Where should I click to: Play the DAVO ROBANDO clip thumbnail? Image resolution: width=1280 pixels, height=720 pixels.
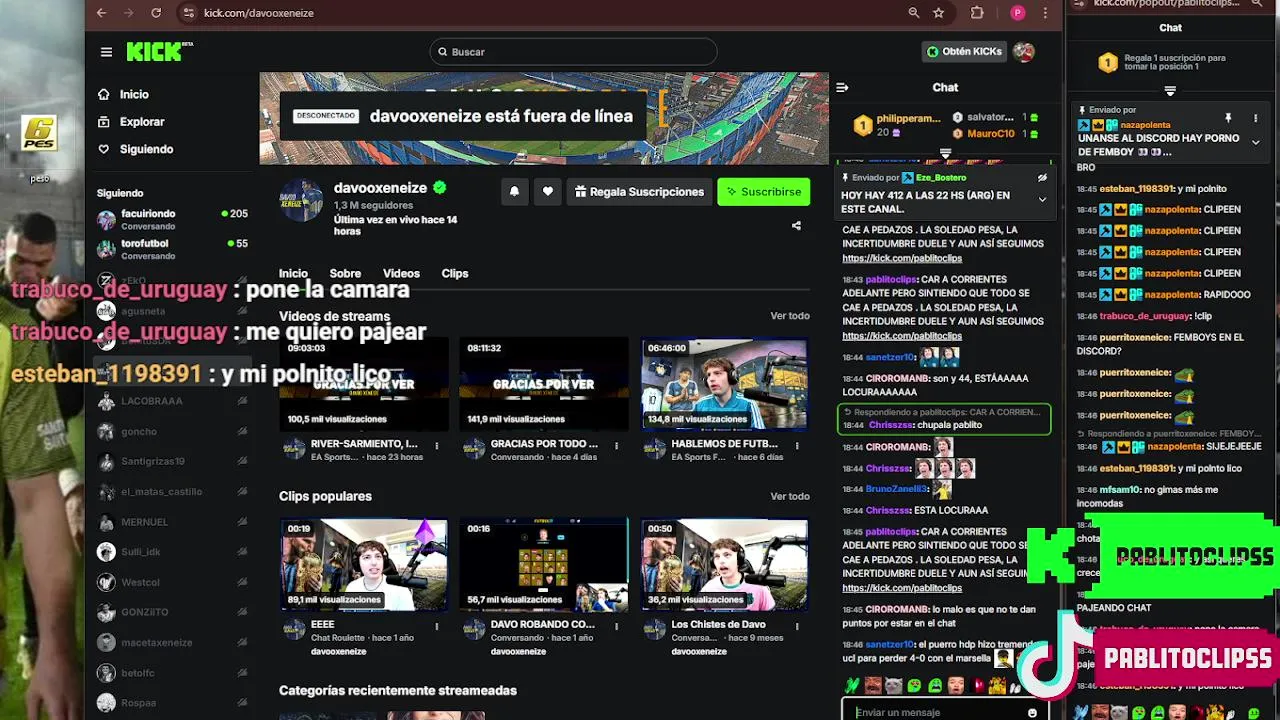[544, 565]
